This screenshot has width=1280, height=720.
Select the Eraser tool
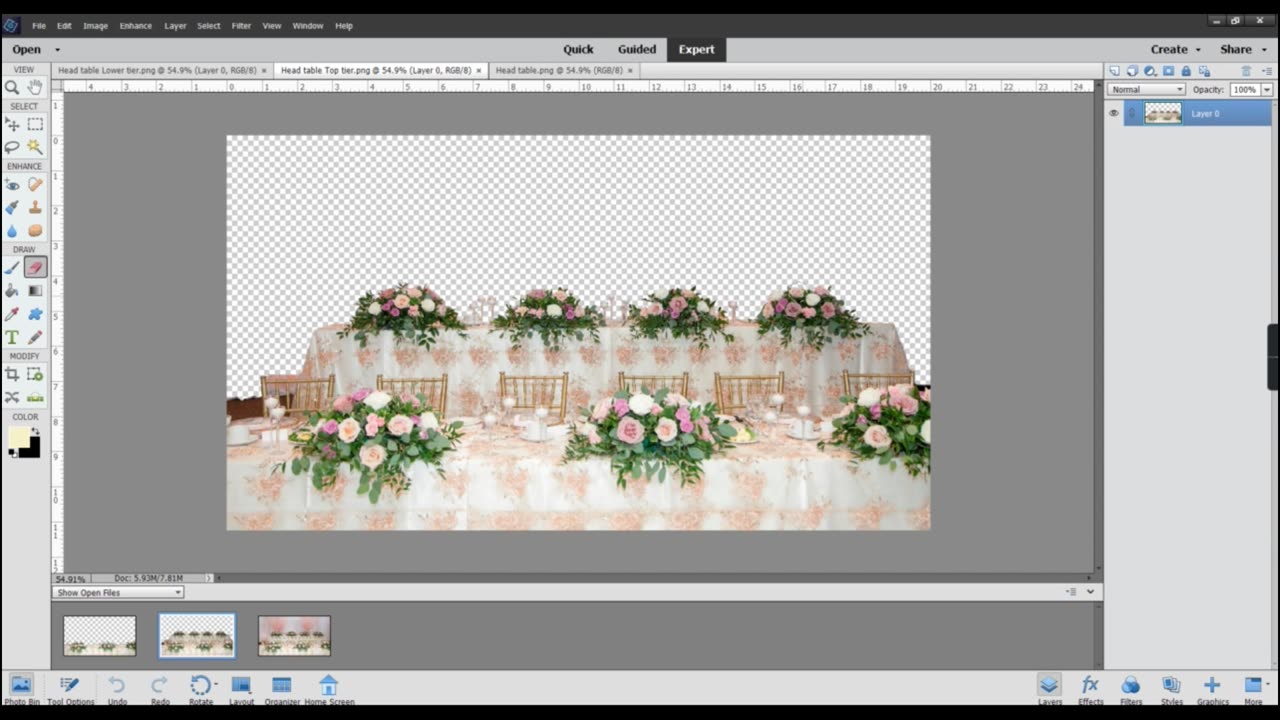coord(35,268)
